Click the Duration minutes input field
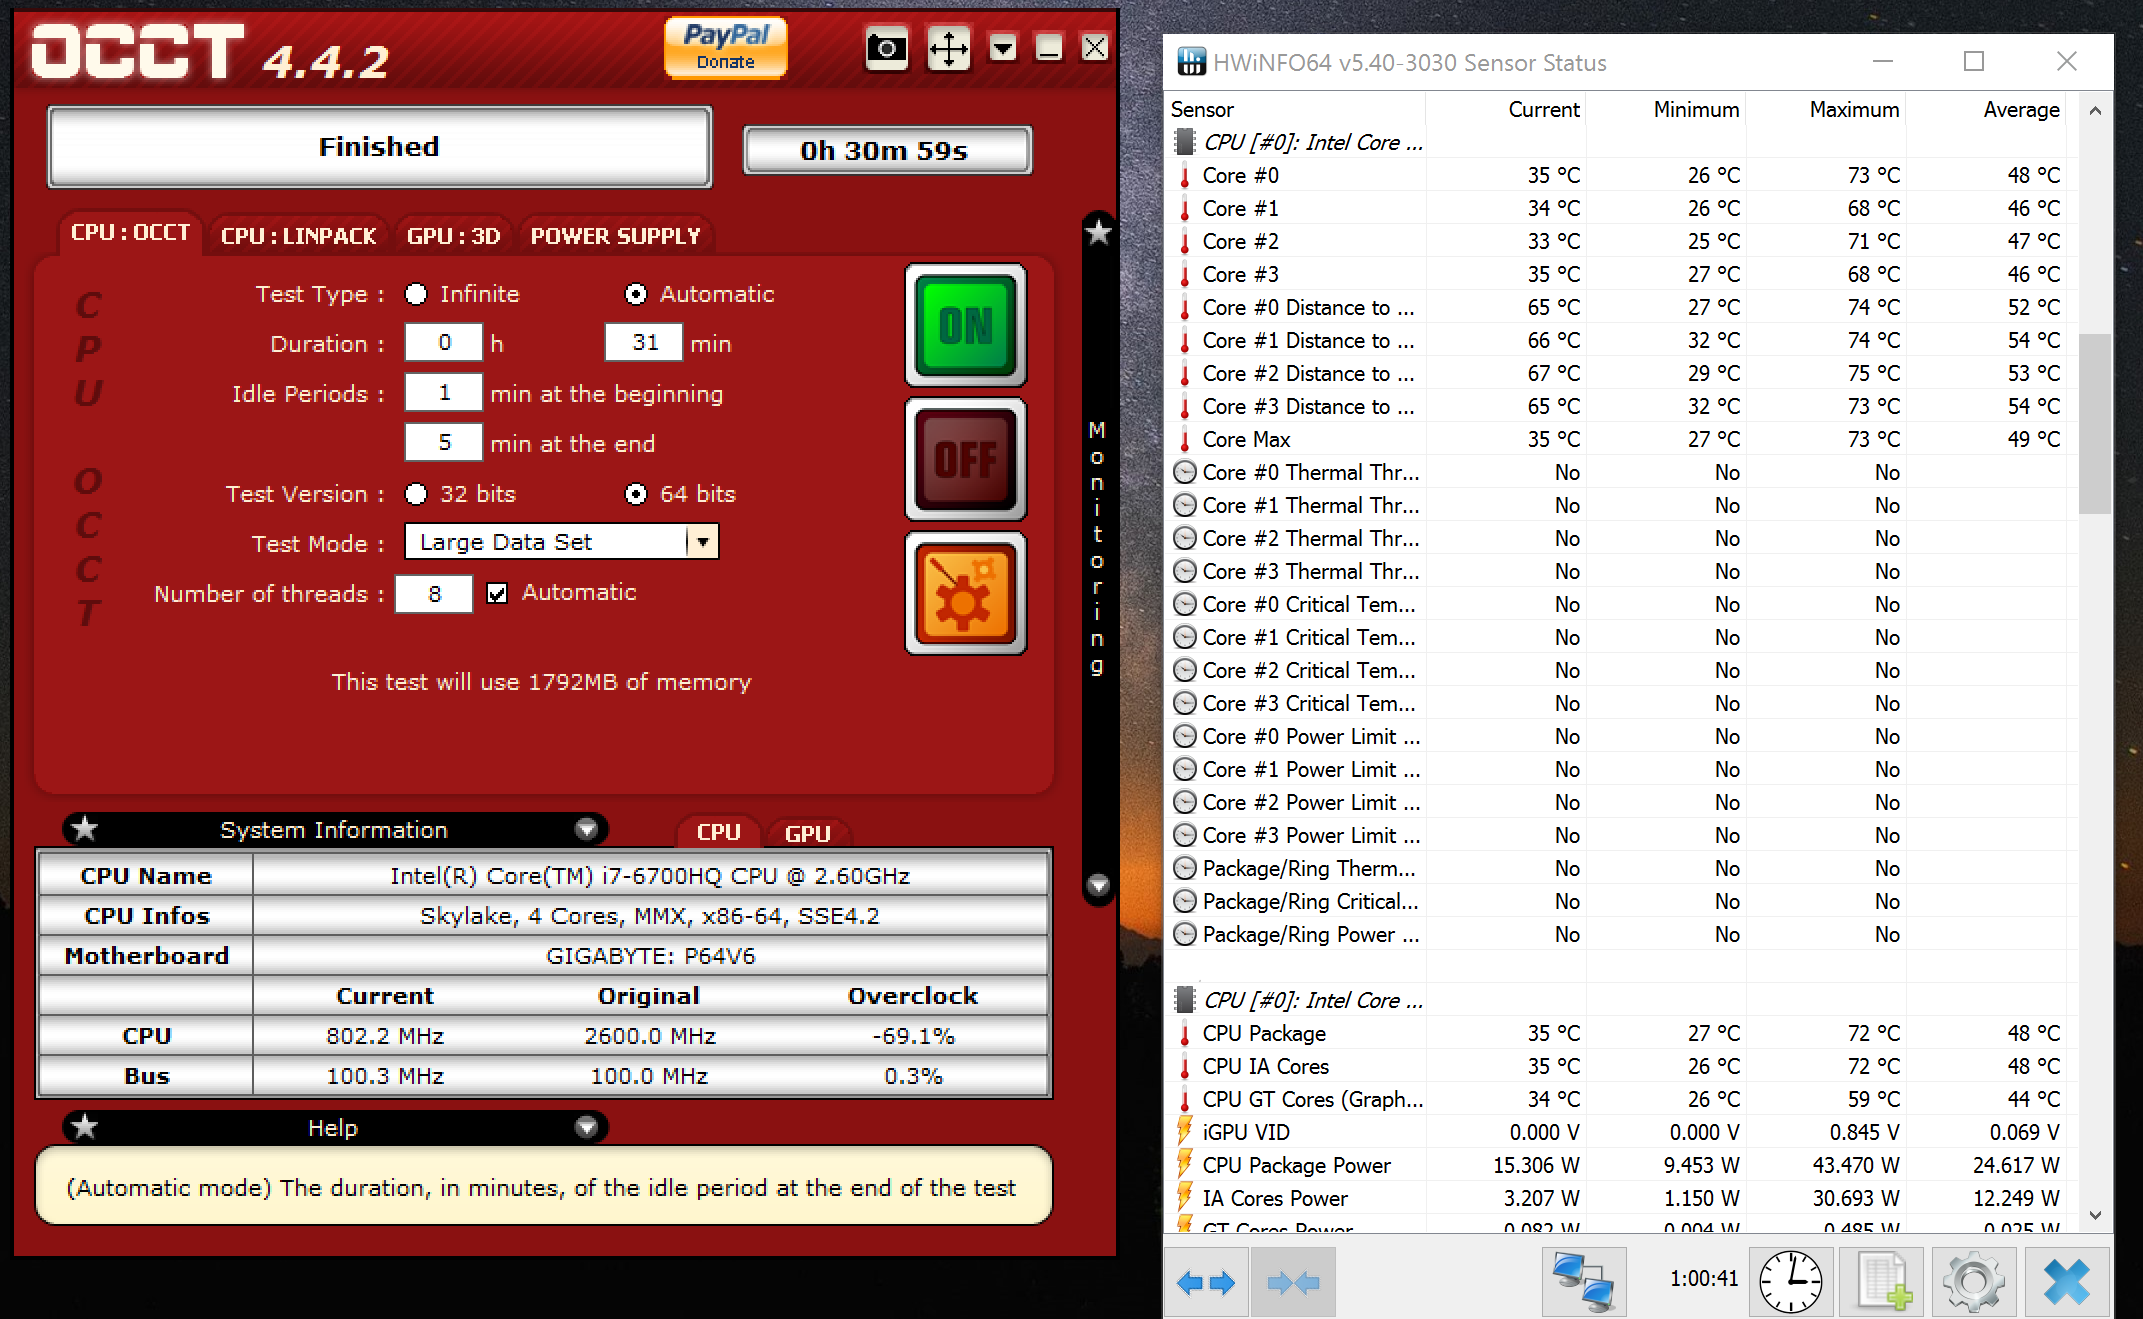 [644, 343]
